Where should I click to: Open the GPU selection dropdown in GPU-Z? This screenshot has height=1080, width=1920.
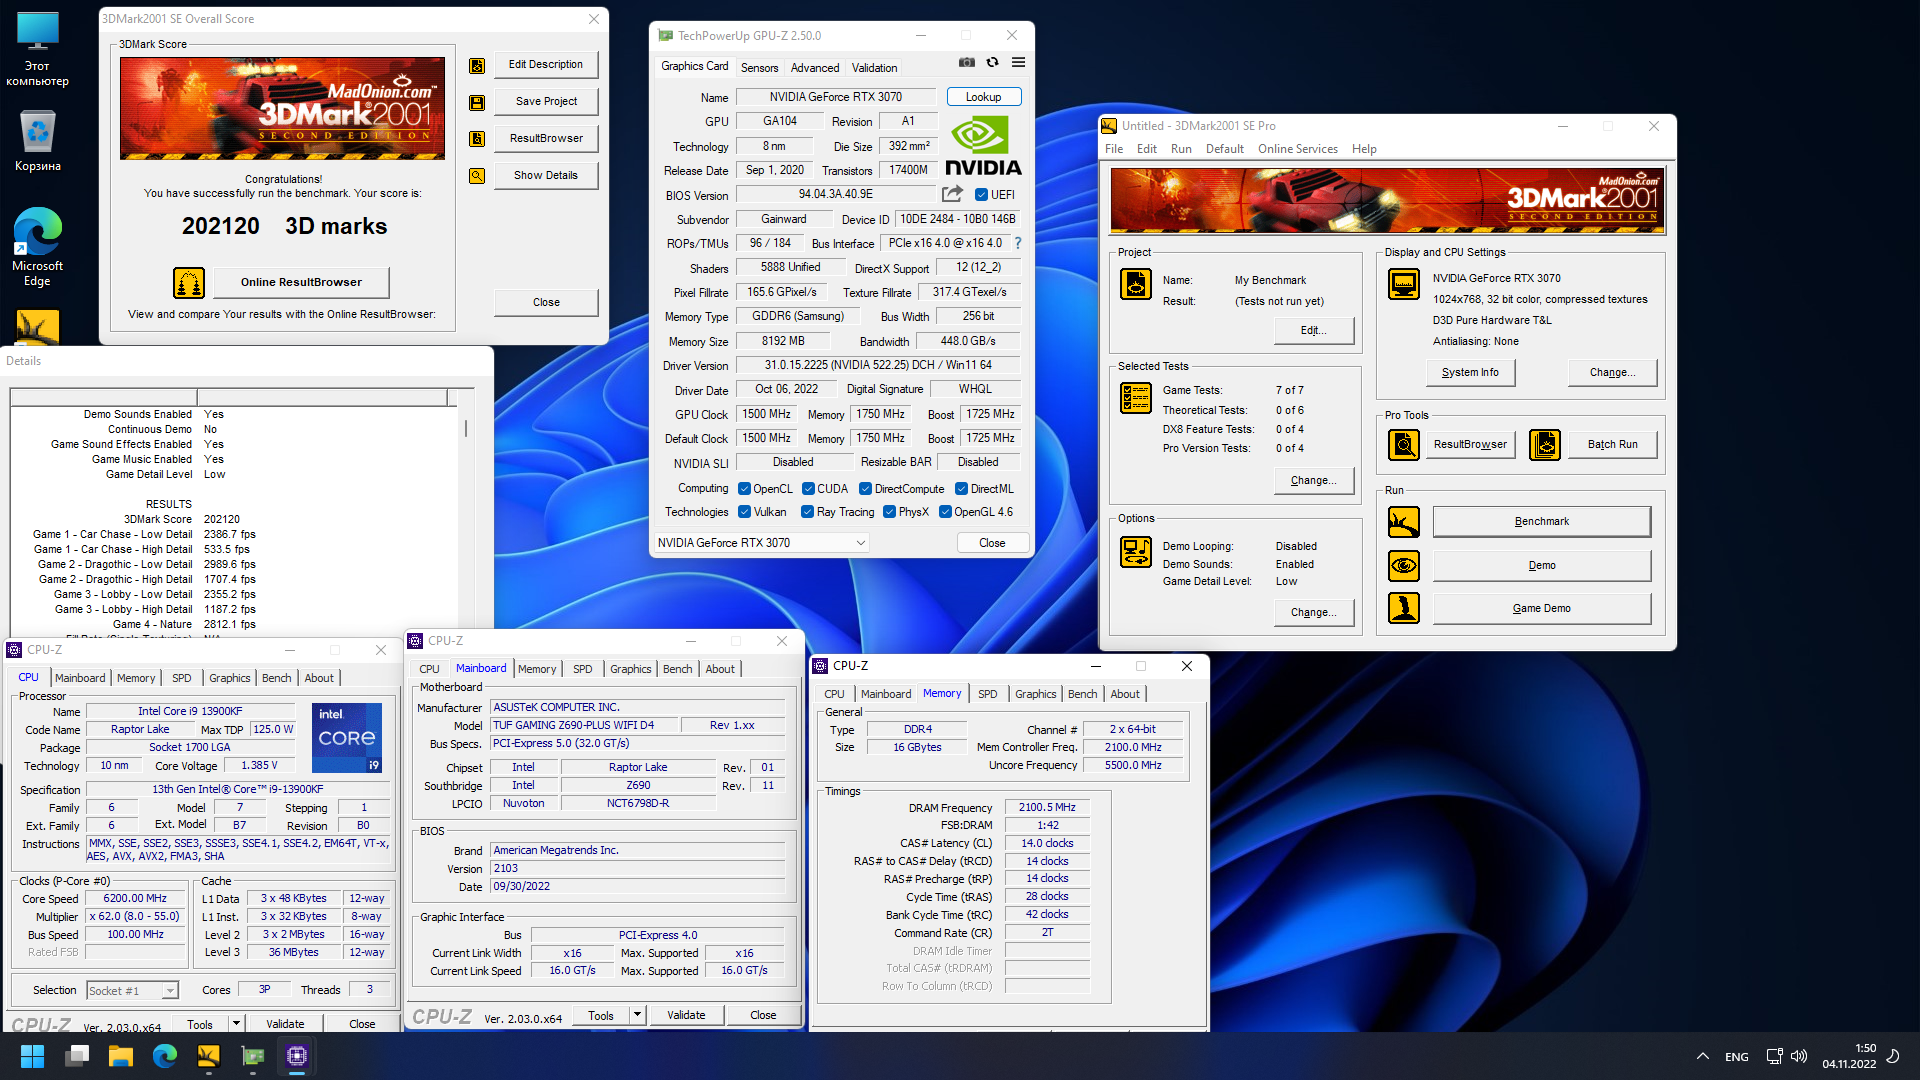[761, 543]
